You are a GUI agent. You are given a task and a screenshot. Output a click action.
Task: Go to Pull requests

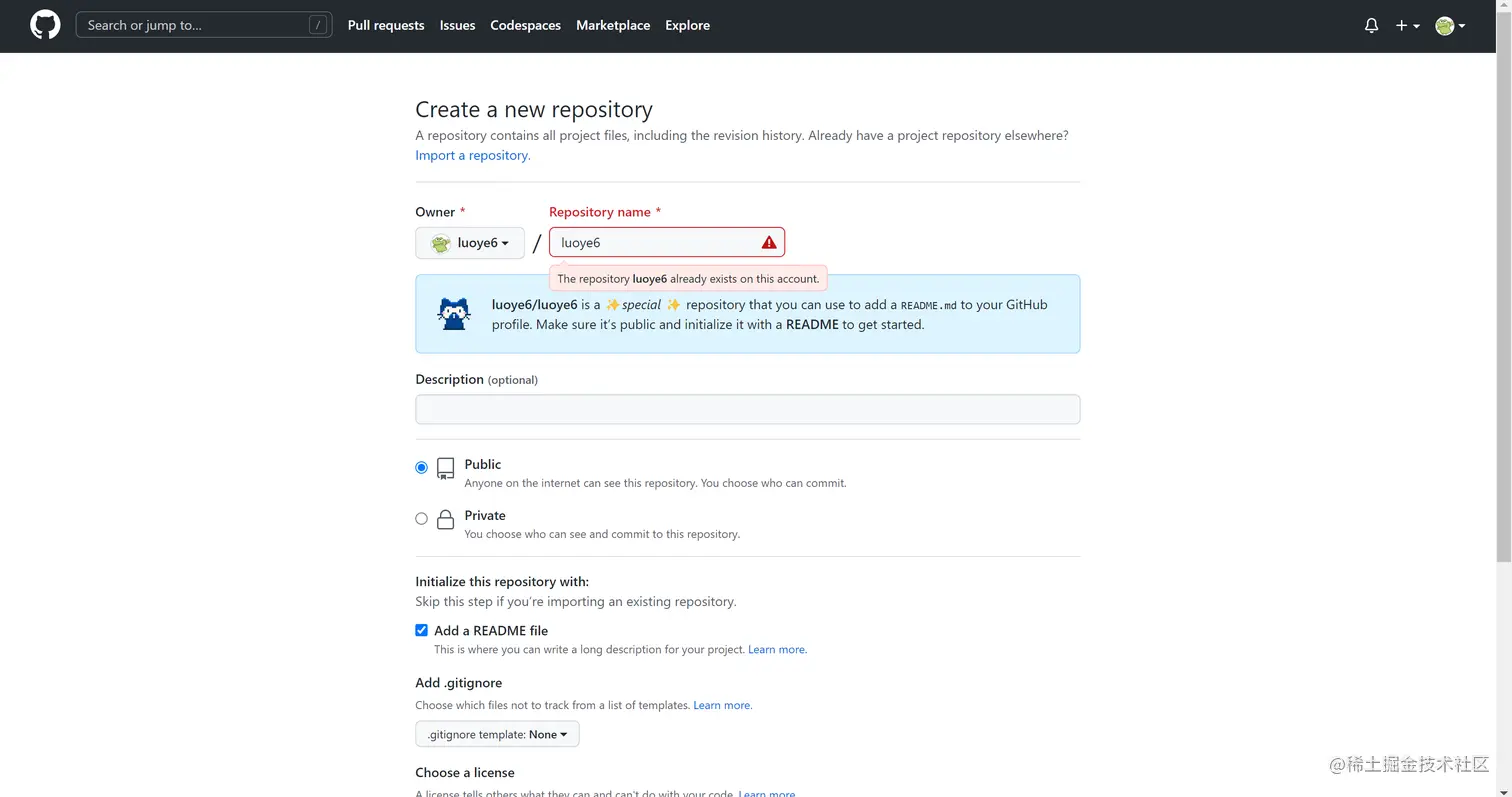(386, 25)
